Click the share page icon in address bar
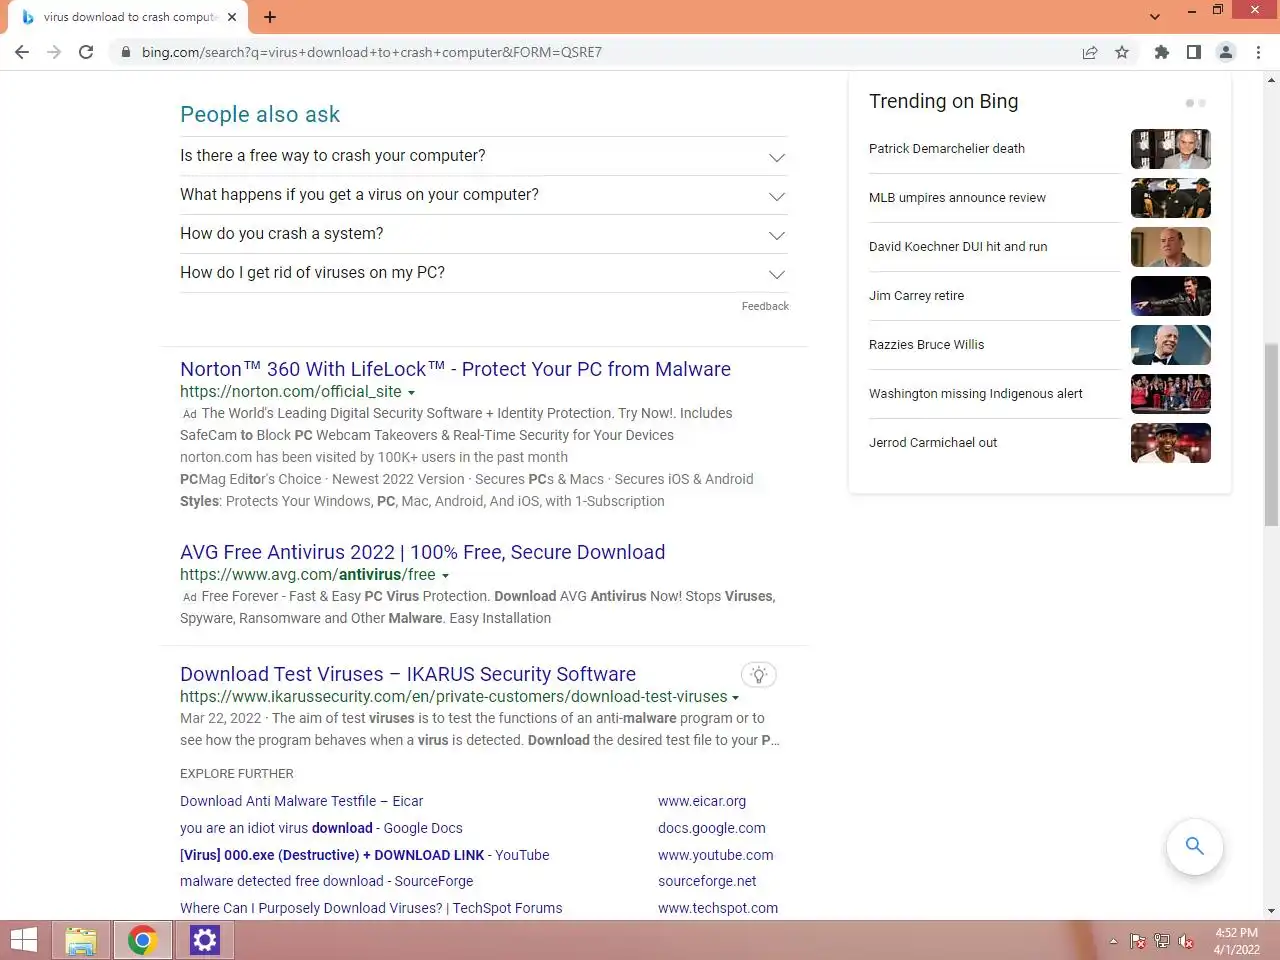1280x960 pixels. click(1090, 52)
